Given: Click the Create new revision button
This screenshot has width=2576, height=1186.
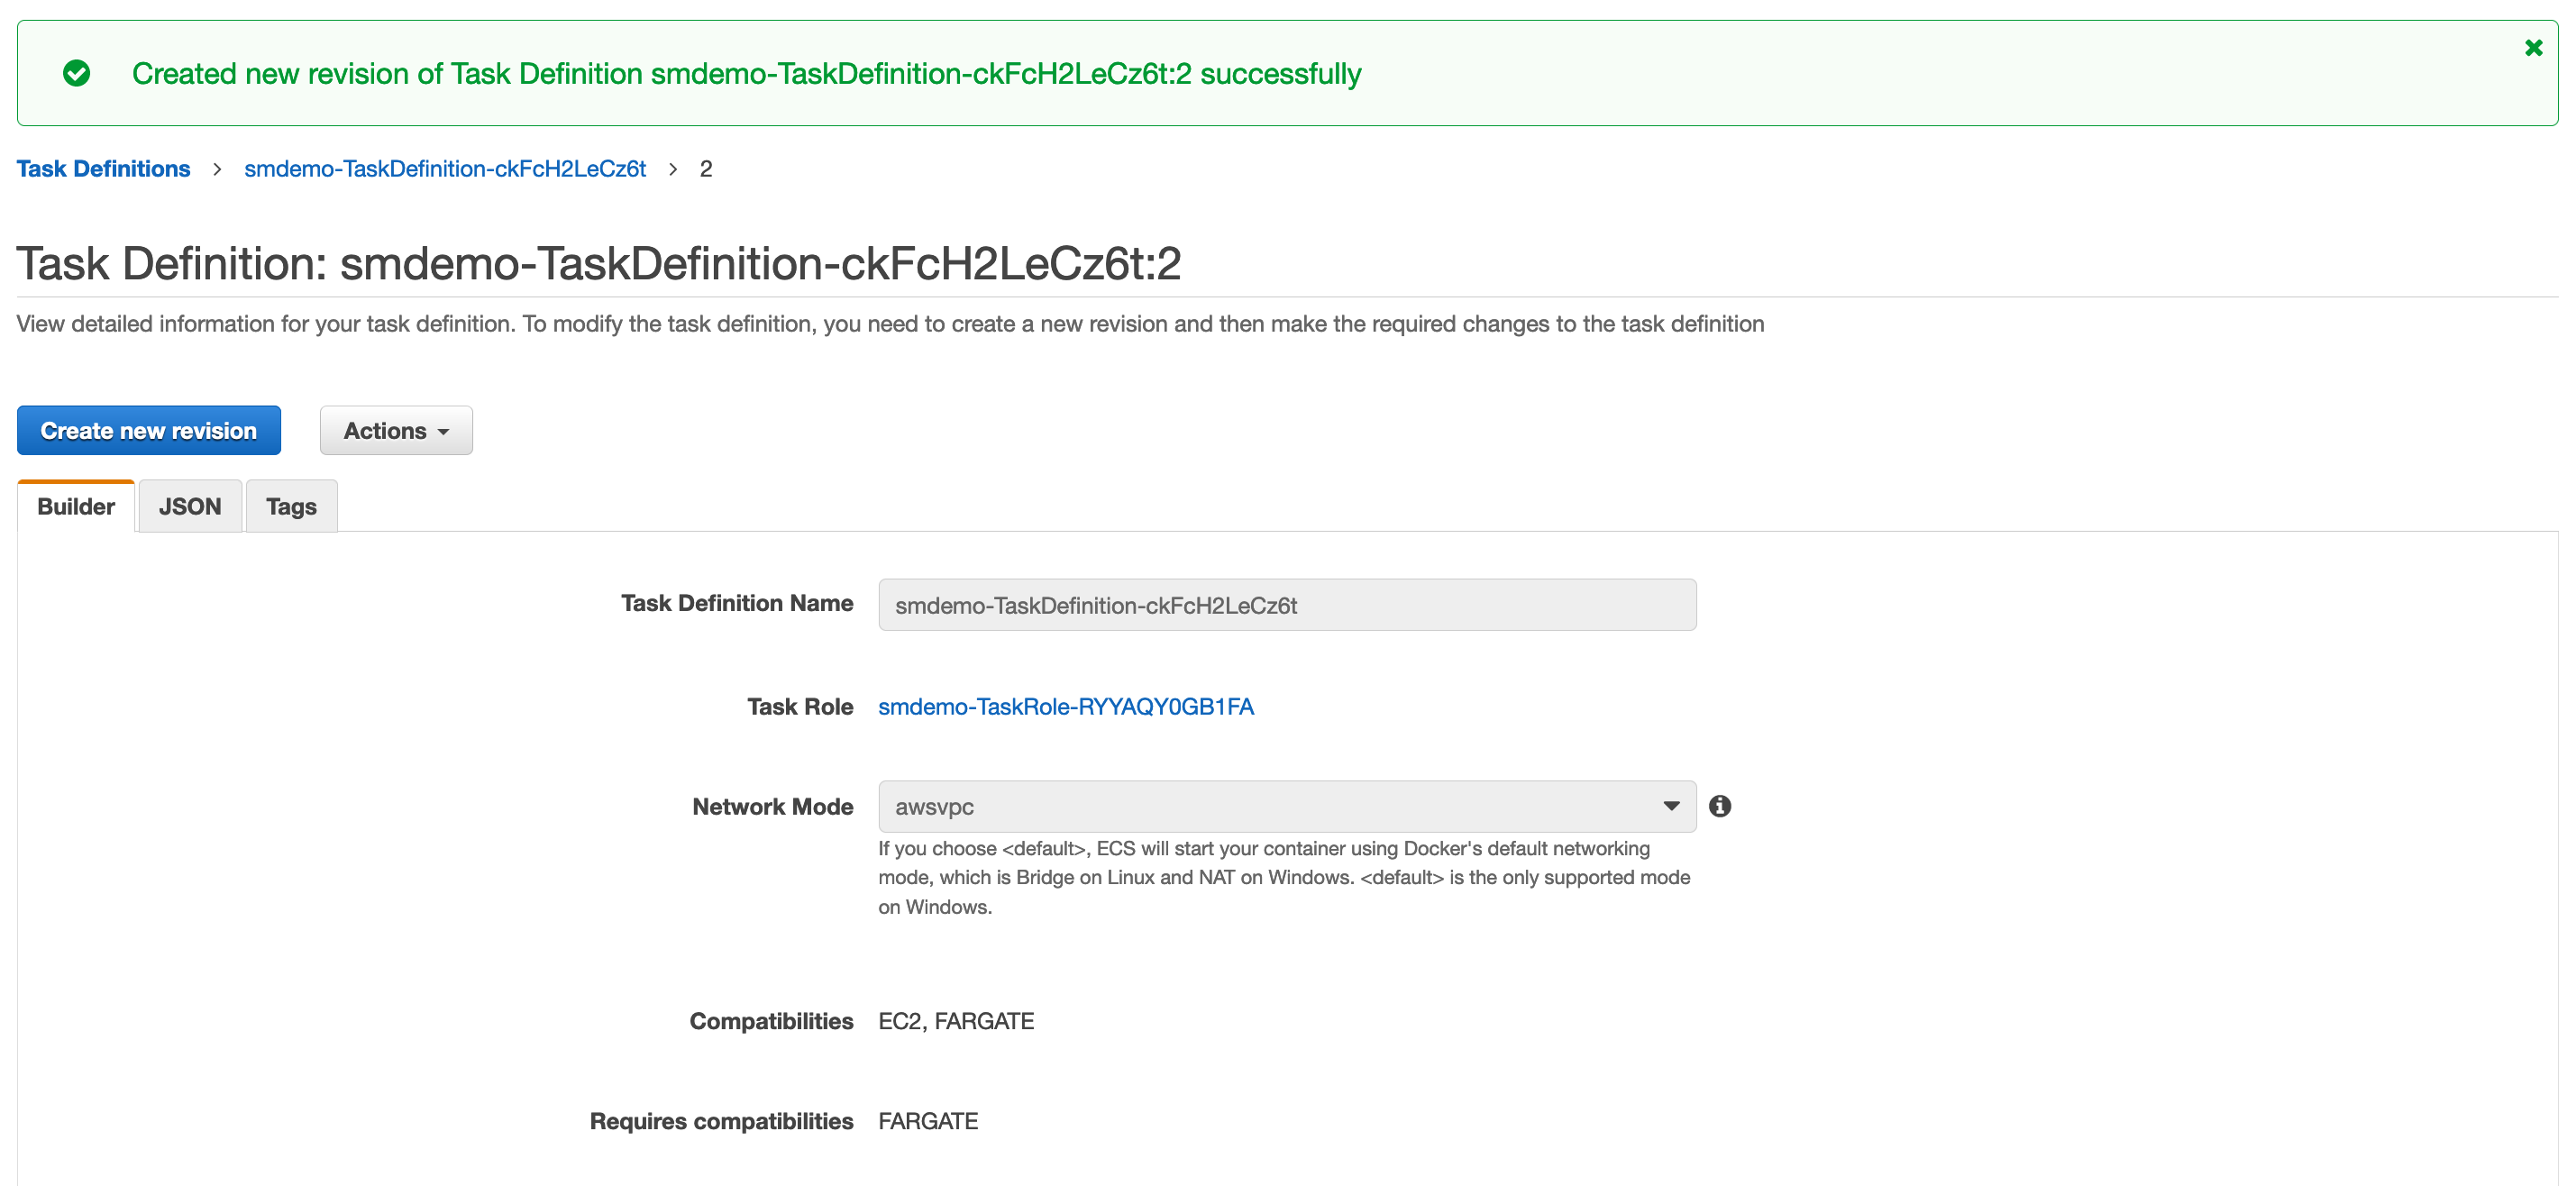Looking at the screenshot, I should (x=150, y=431).
